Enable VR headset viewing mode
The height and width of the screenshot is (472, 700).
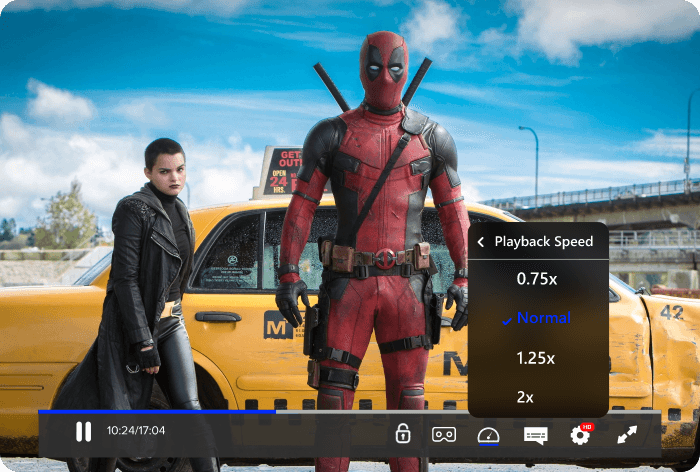click(x=444, y=434)
